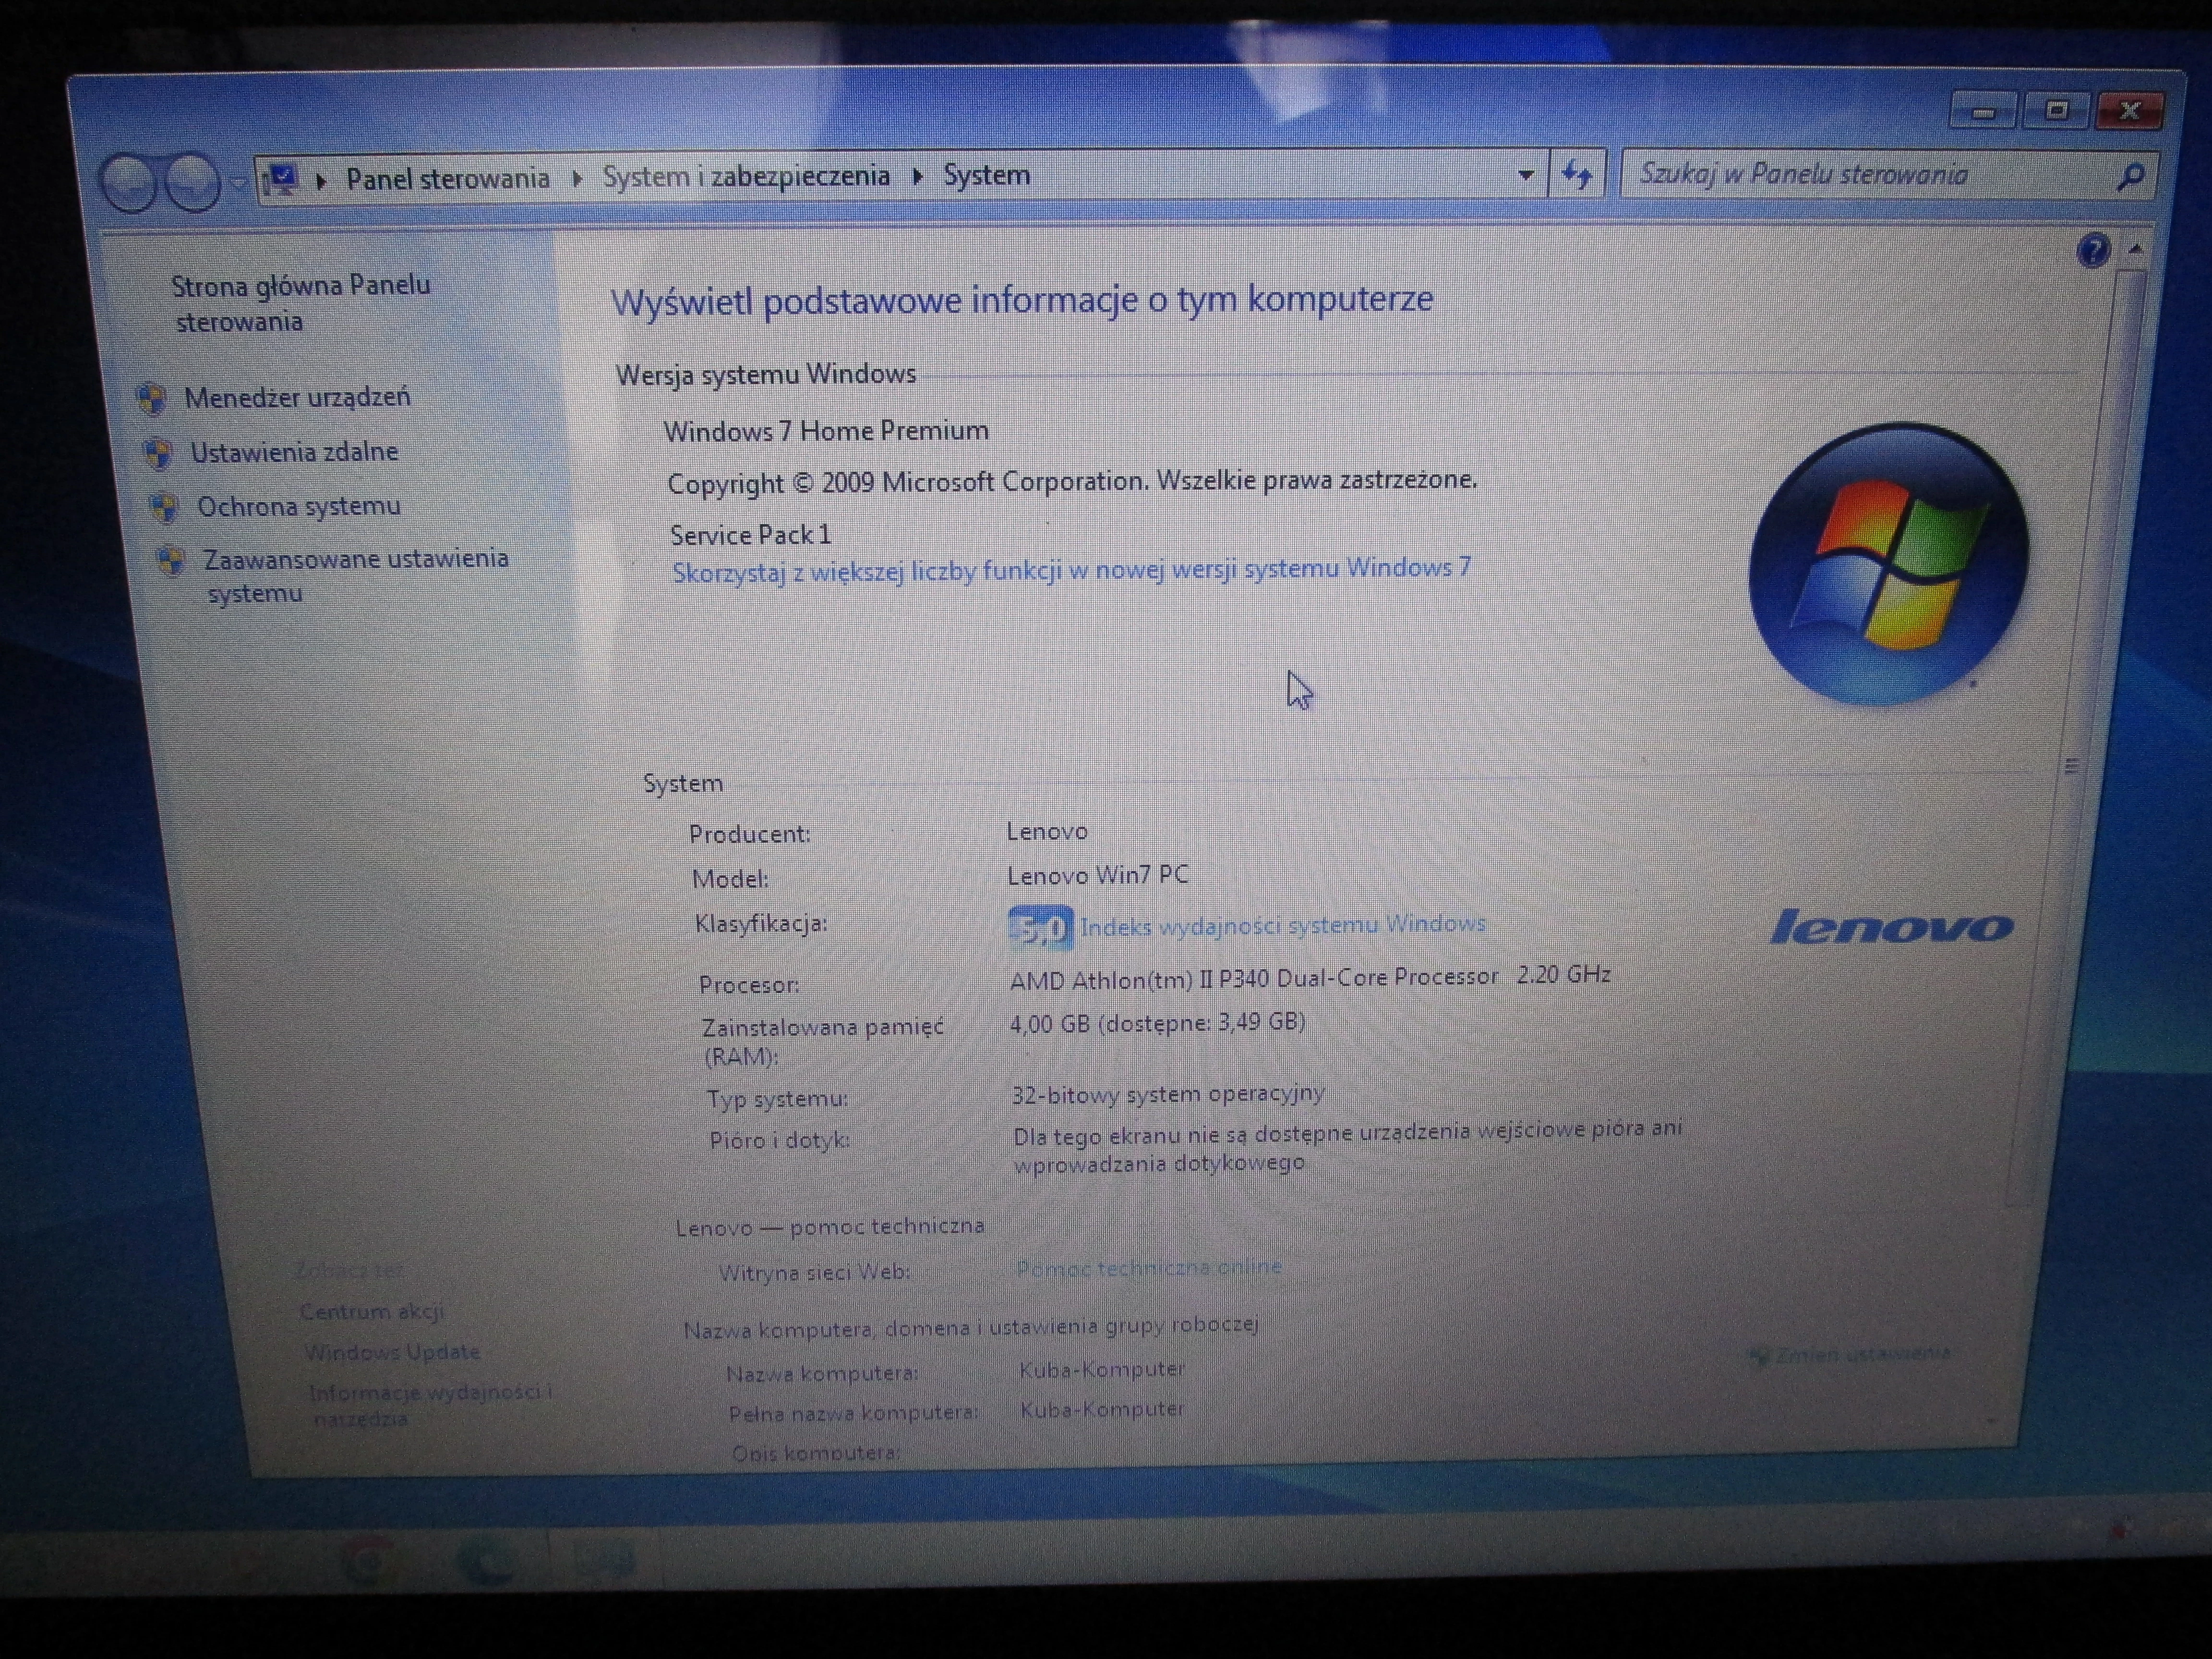
Task: Click the 4,00 GB installed memory value
Action: point(1157,1023)
